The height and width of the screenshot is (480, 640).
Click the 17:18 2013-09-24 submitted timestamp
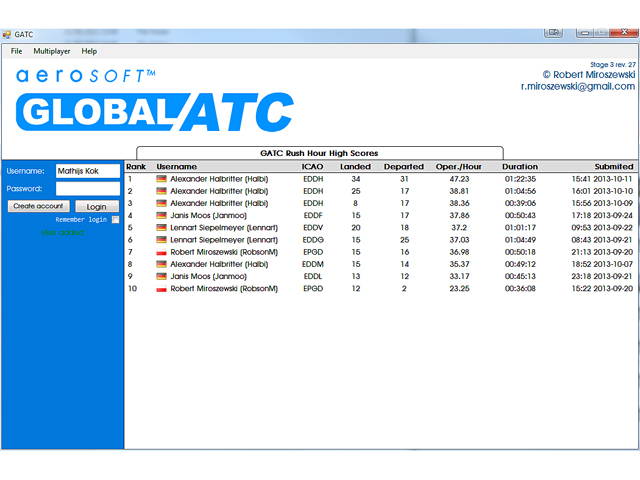(x=602, y=215)
